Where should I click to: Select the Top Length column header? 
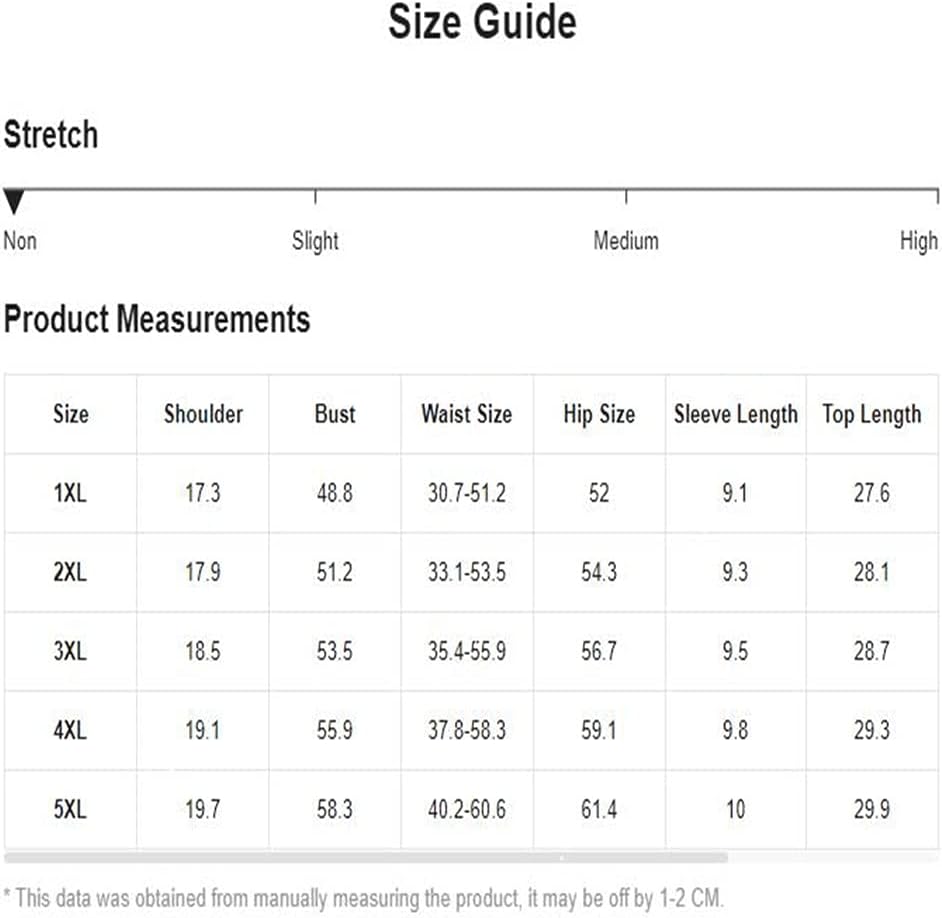pyautogui.click(x=872, y=415)
